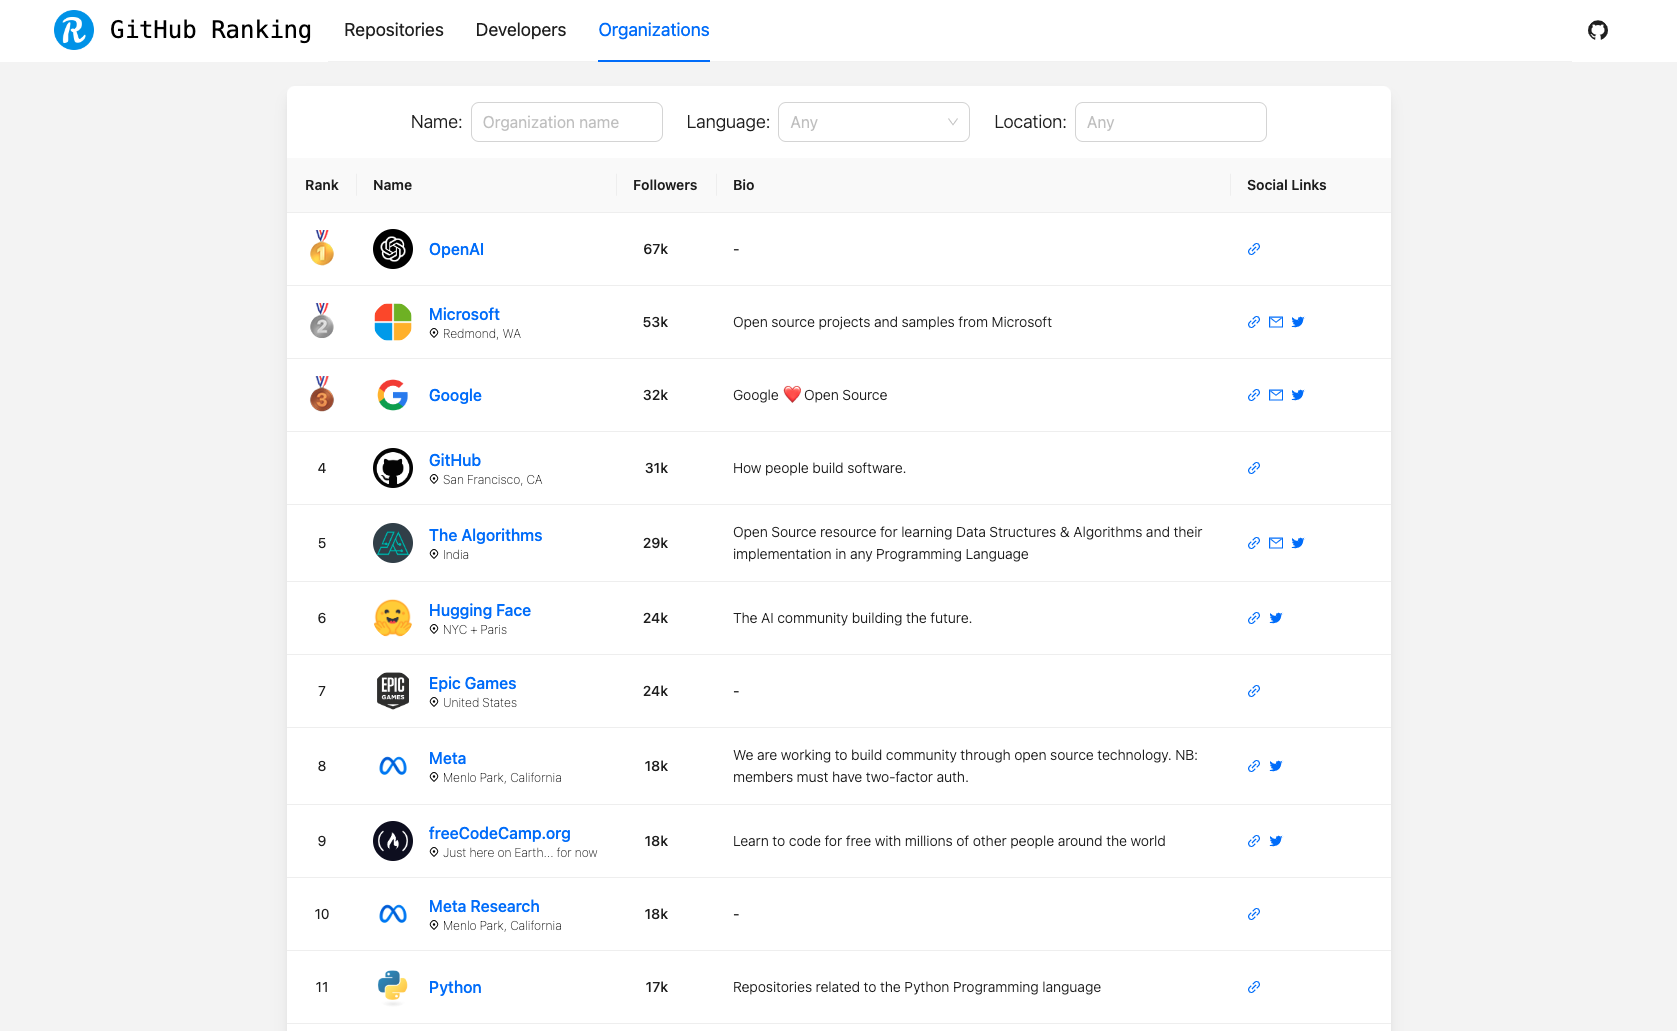Open the Developers tab
Viewport: 1677px width, 1031px height.
(x=520, y=30)
